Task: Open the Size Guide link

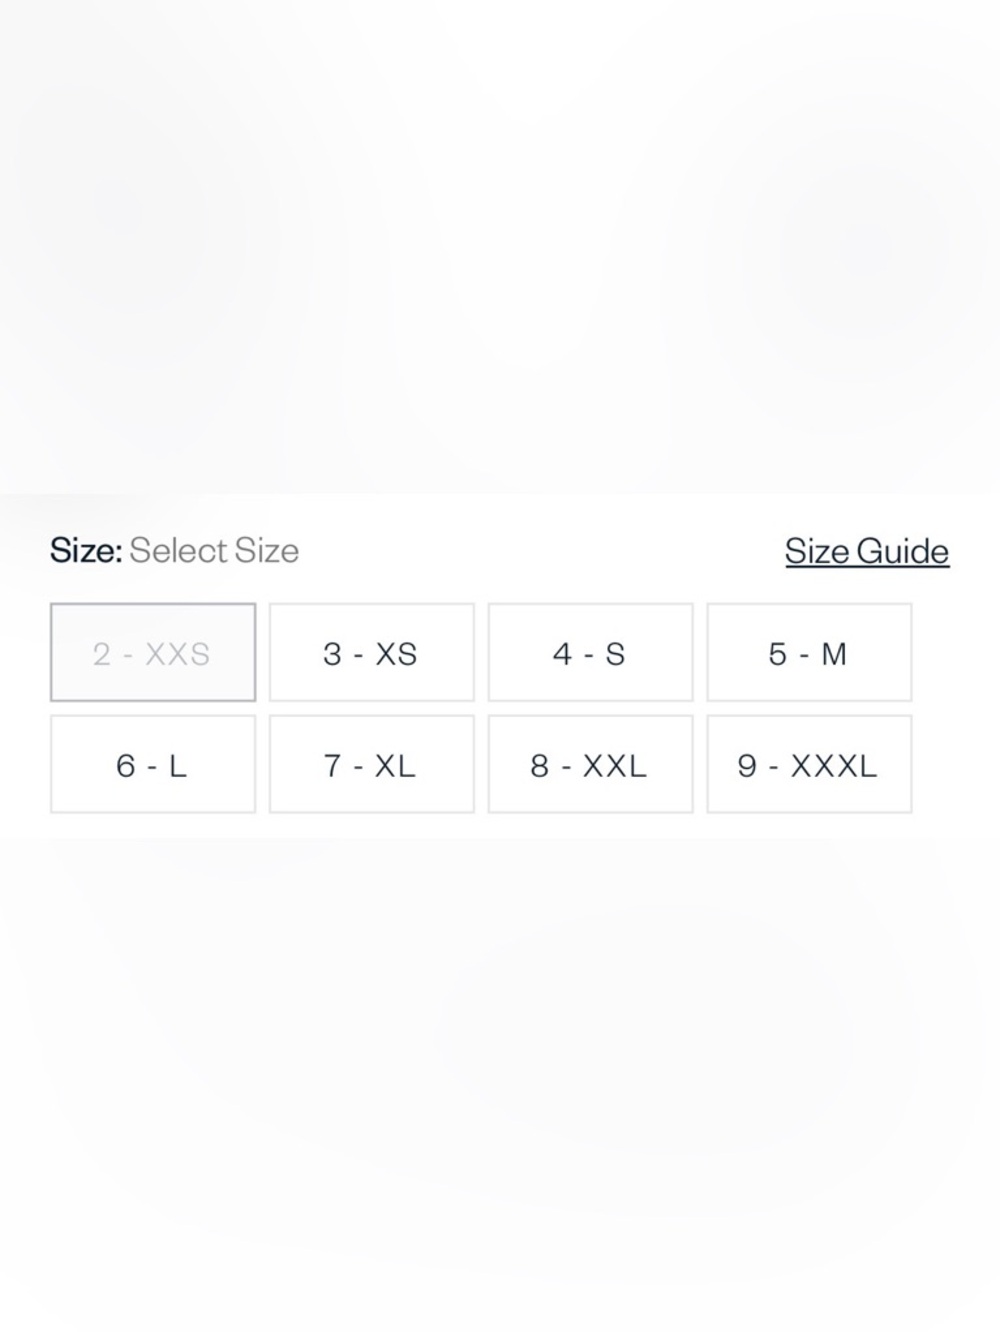Action: coord(867,551)
